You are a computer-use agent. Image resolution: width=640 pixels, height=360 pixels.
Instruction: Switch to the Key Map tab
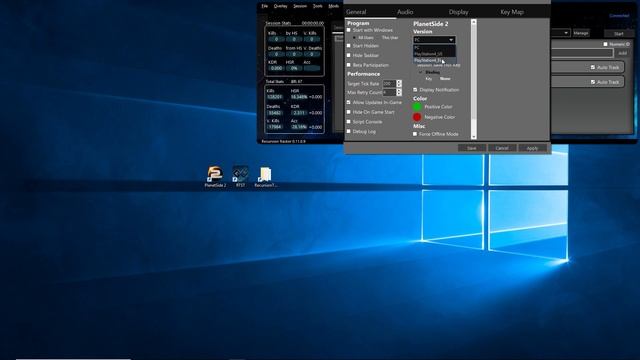[512, 12]
